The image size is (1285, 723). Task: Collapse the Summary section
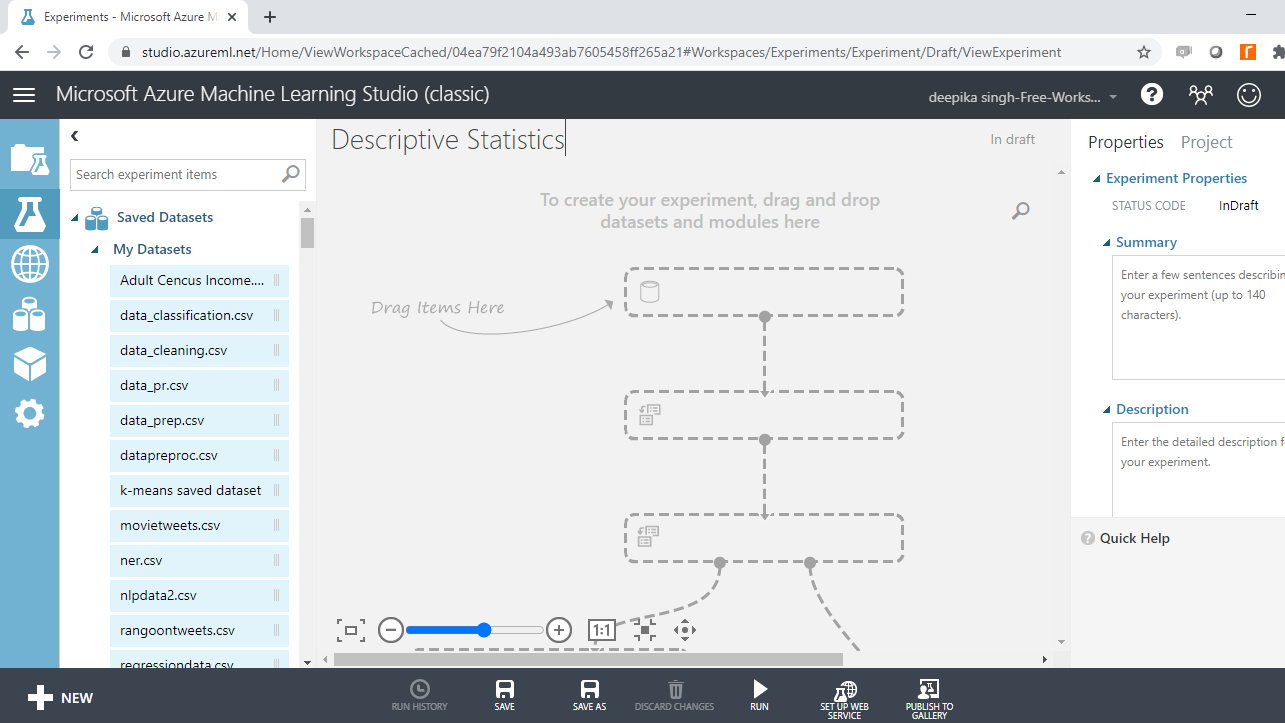[1107, 243]
